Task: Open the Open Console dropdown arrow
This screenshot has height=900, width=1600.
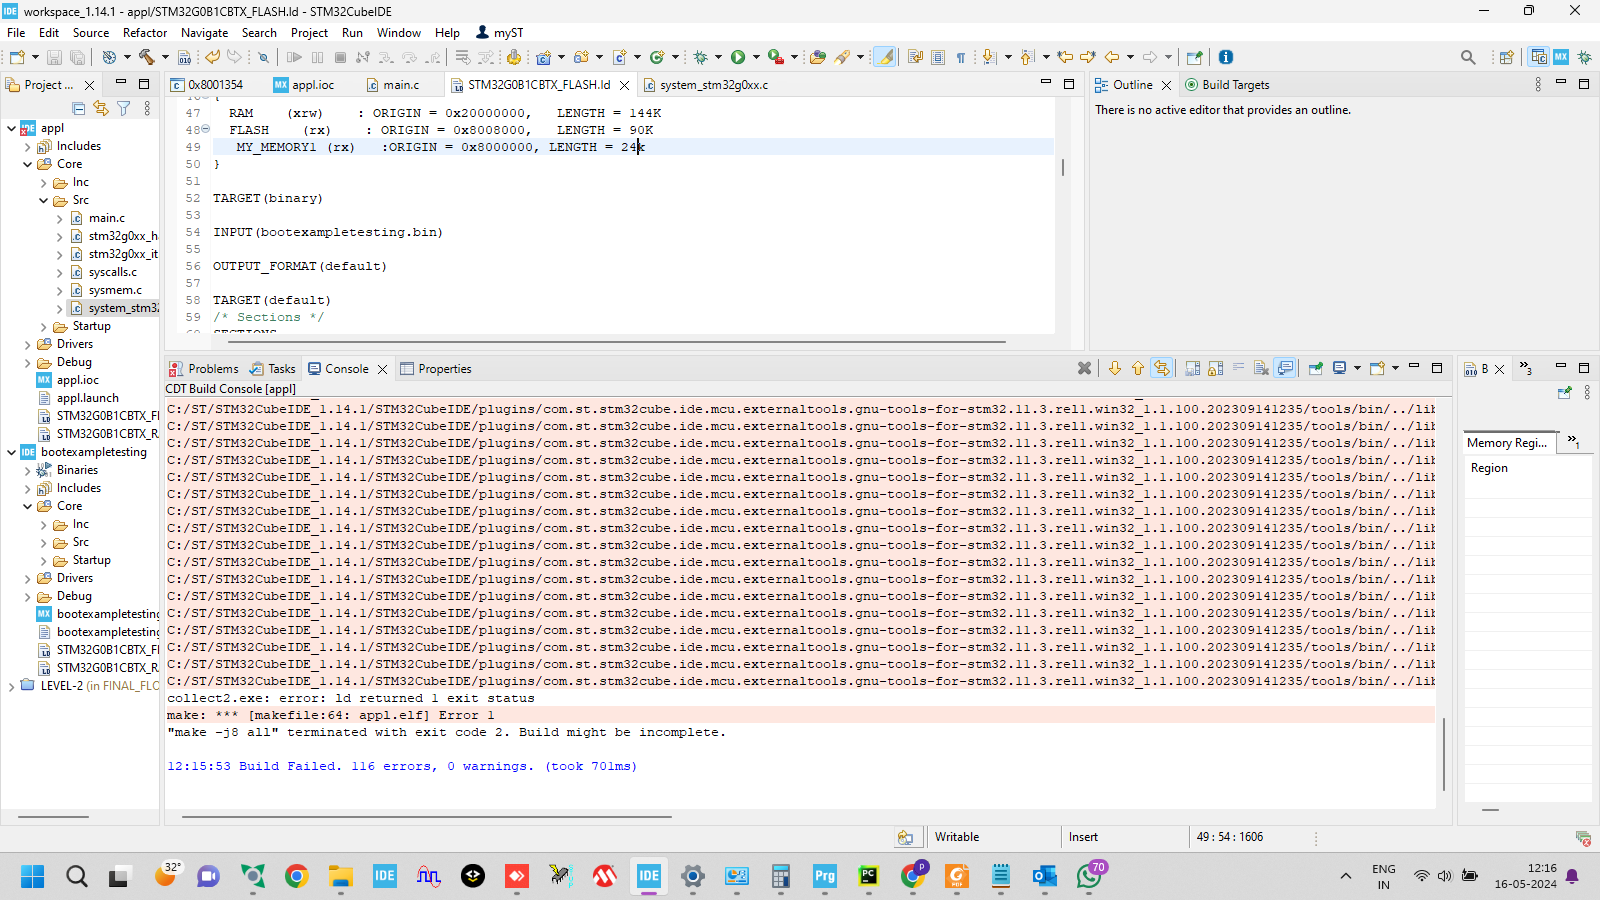Action: [x=1357, y=368]
